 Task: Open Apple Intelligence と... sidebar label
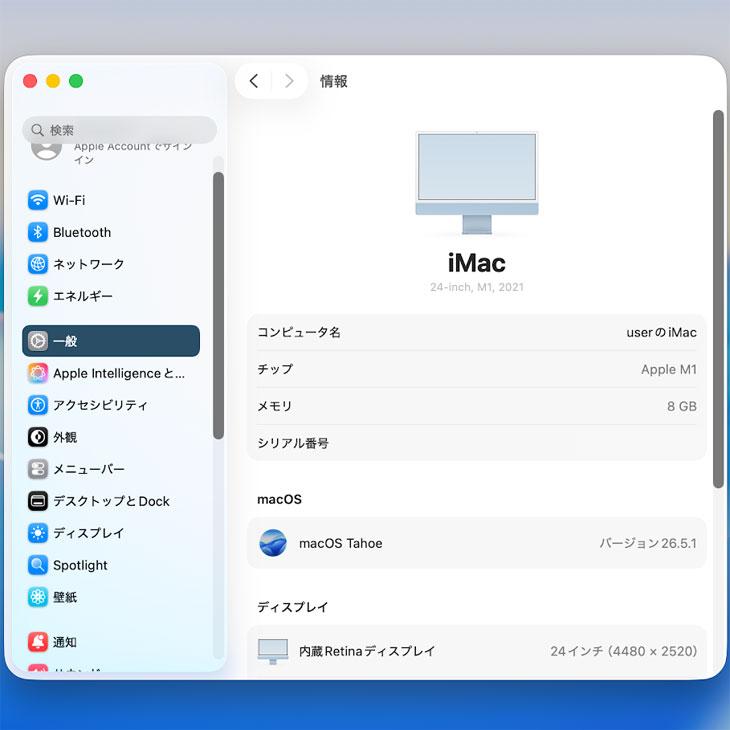click(119, 373)
